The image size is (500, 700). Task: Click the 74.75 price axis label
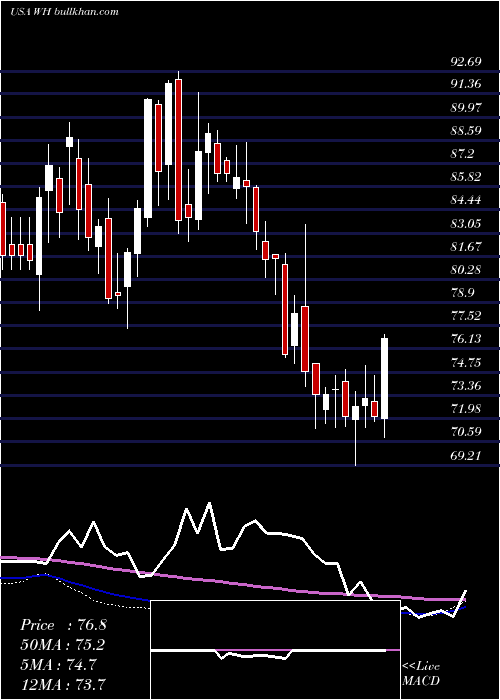pyautogui.click(x=466, y=362)
